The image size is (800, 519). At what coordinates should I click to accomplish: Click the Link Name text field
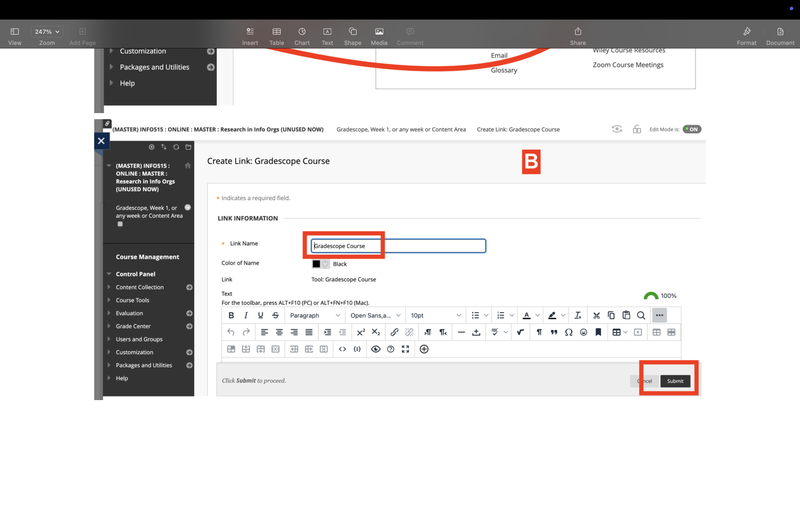pos(397,246)
